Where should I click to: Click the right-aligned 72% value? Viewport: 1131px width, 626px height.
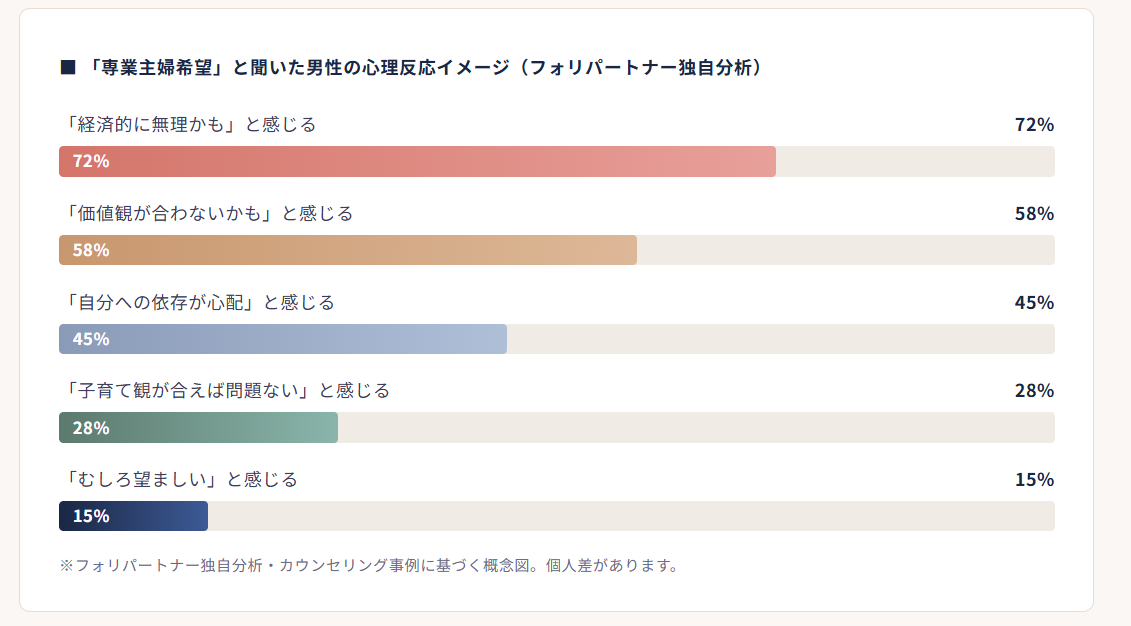(1034, 125)
